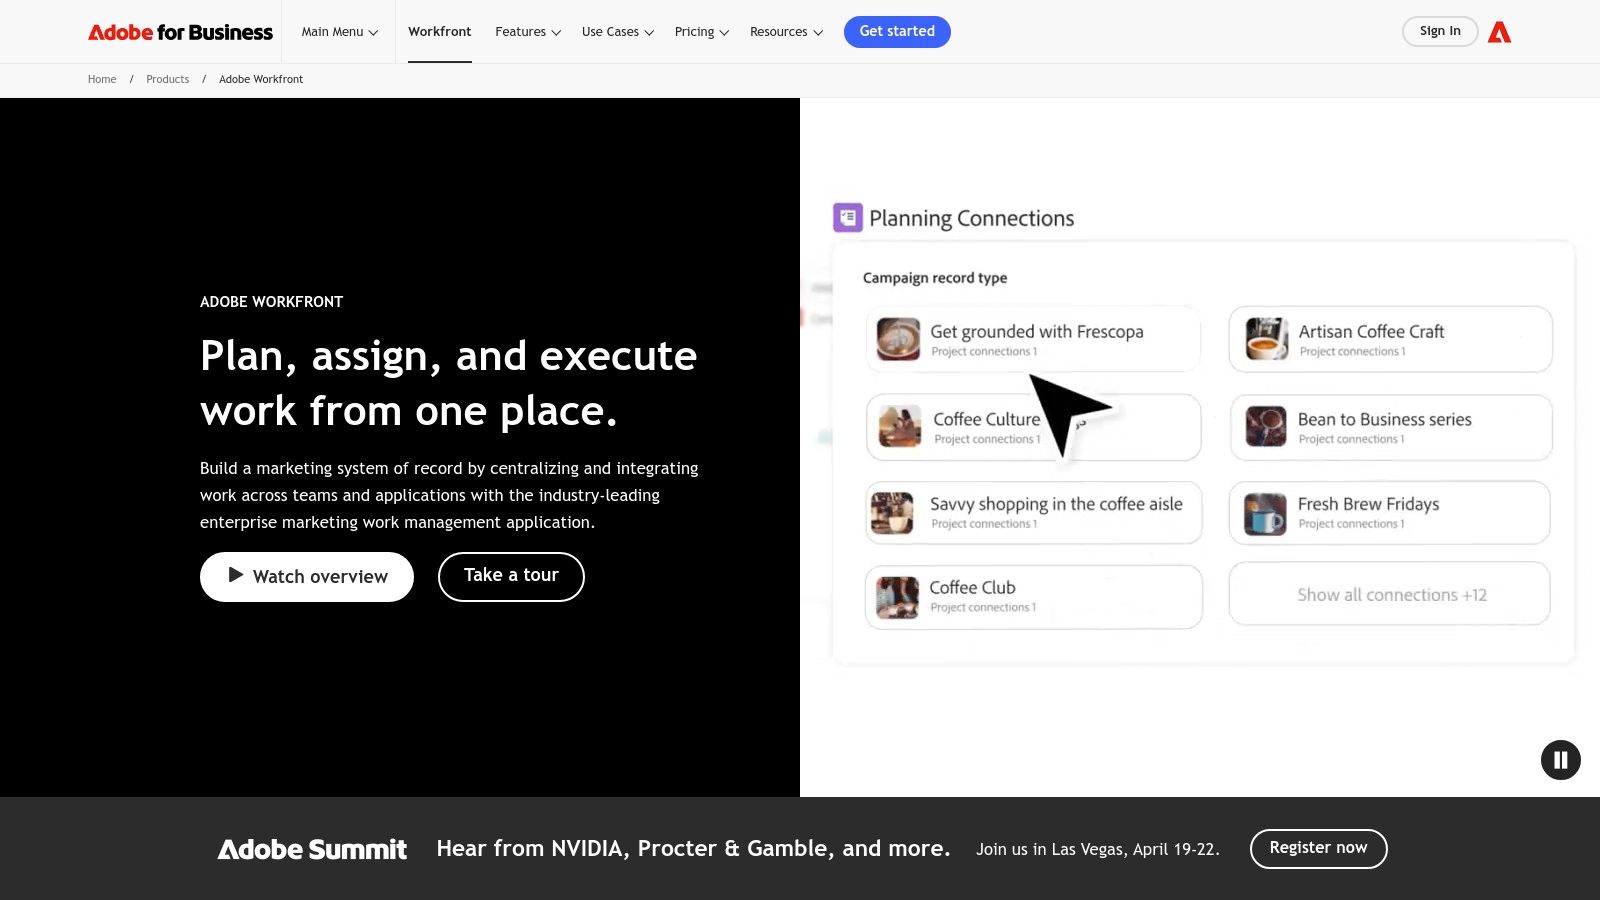Switch to the Workfront tab

coord(439,31)
